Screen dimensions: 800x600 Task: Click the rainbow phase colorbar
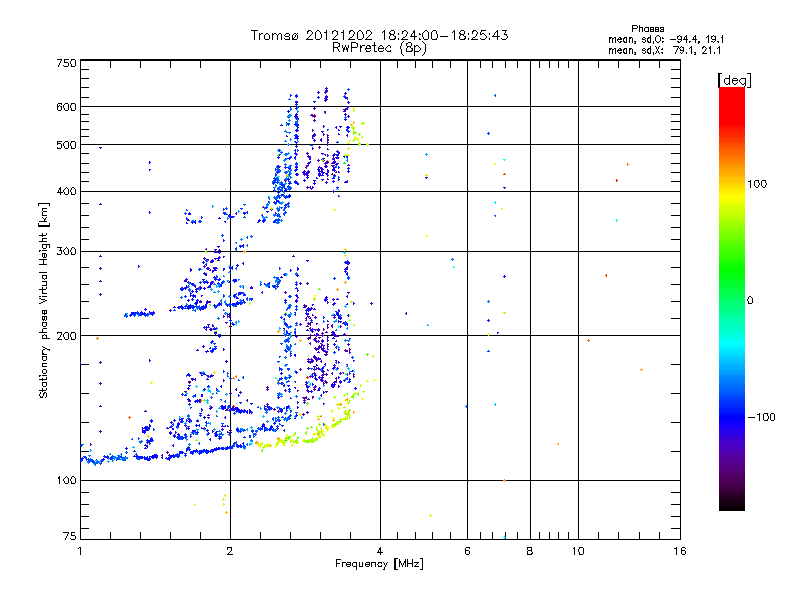(732, 298)
